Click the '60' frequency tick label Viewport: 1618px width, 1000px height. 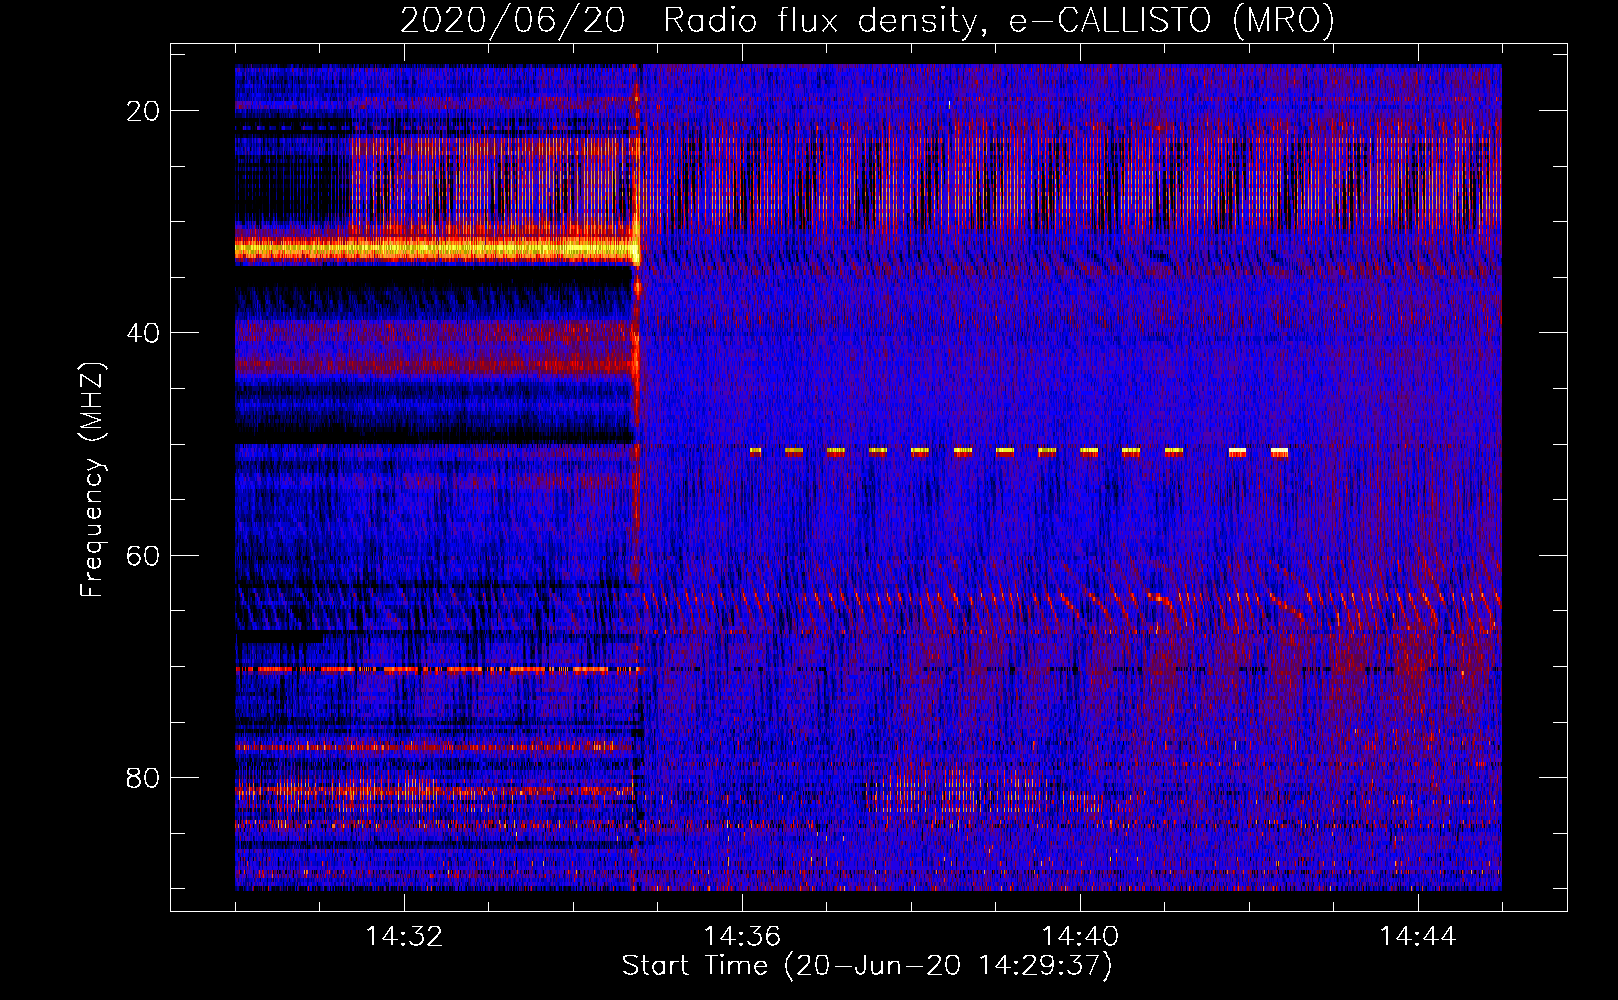click(143, 555)
